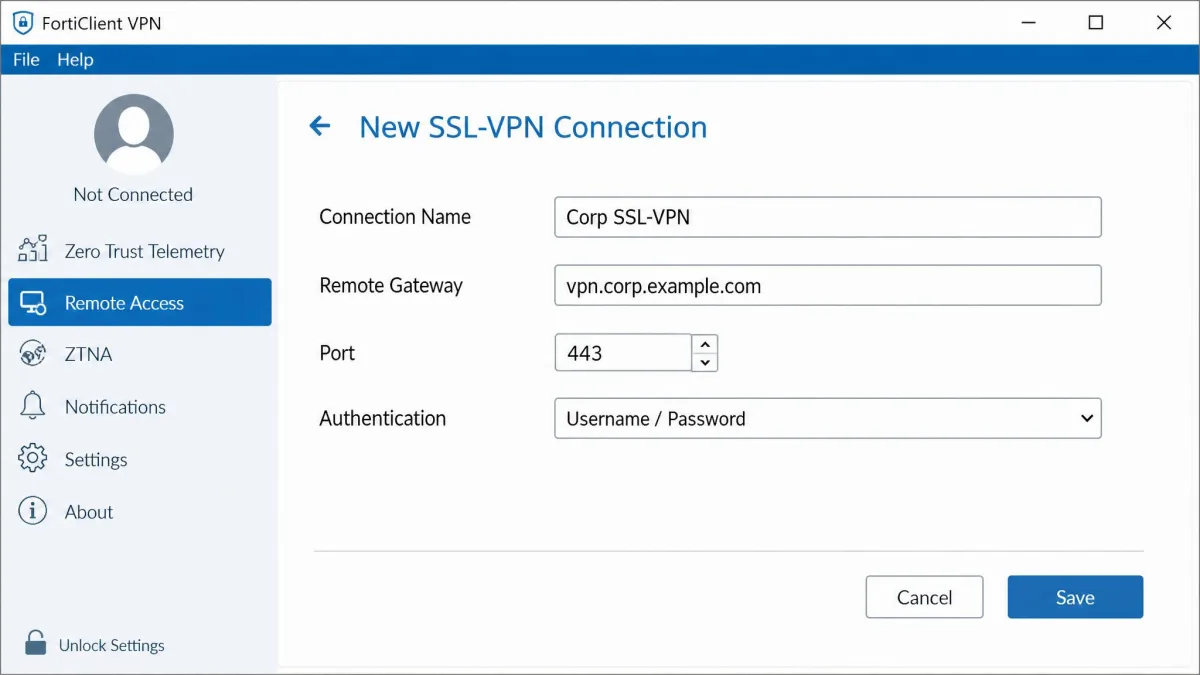Image resolution: width=1200 pixels, height=675 pixels.
Task: Save the new VPN connection
Action: (x=1075, y=597)
